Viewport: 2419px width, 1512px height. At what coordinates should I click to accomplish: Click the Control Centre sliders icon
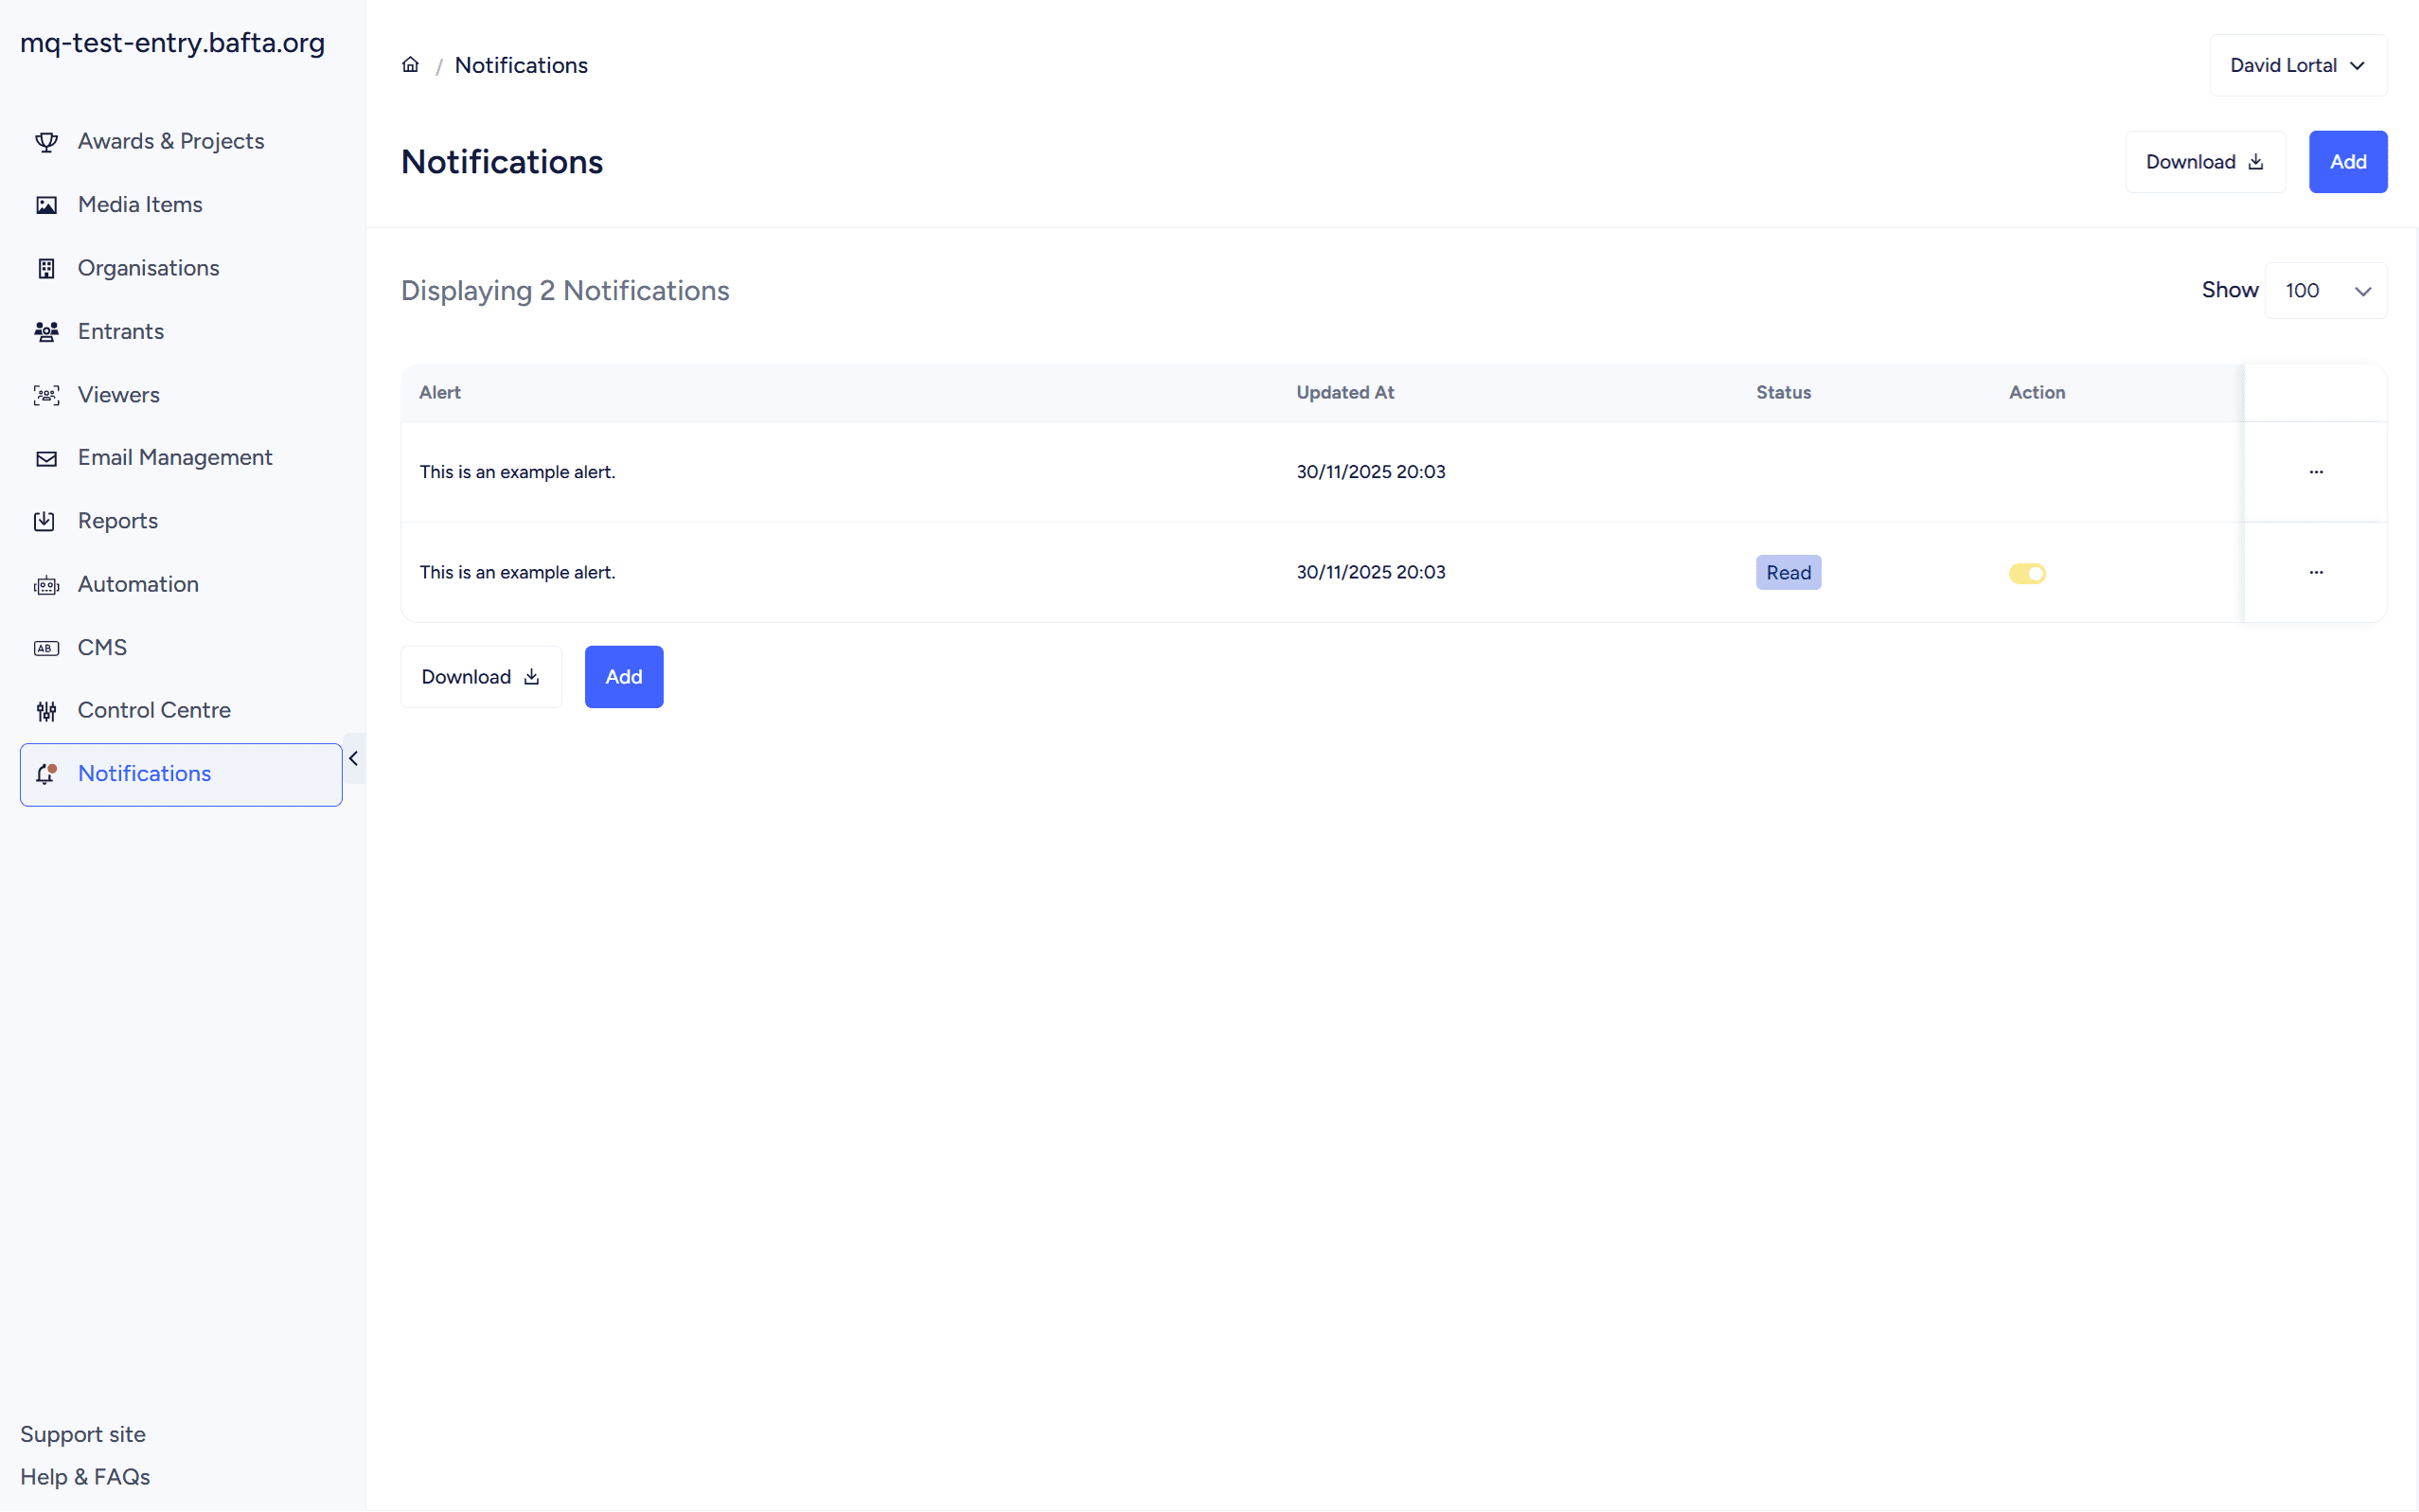(46, 711)
